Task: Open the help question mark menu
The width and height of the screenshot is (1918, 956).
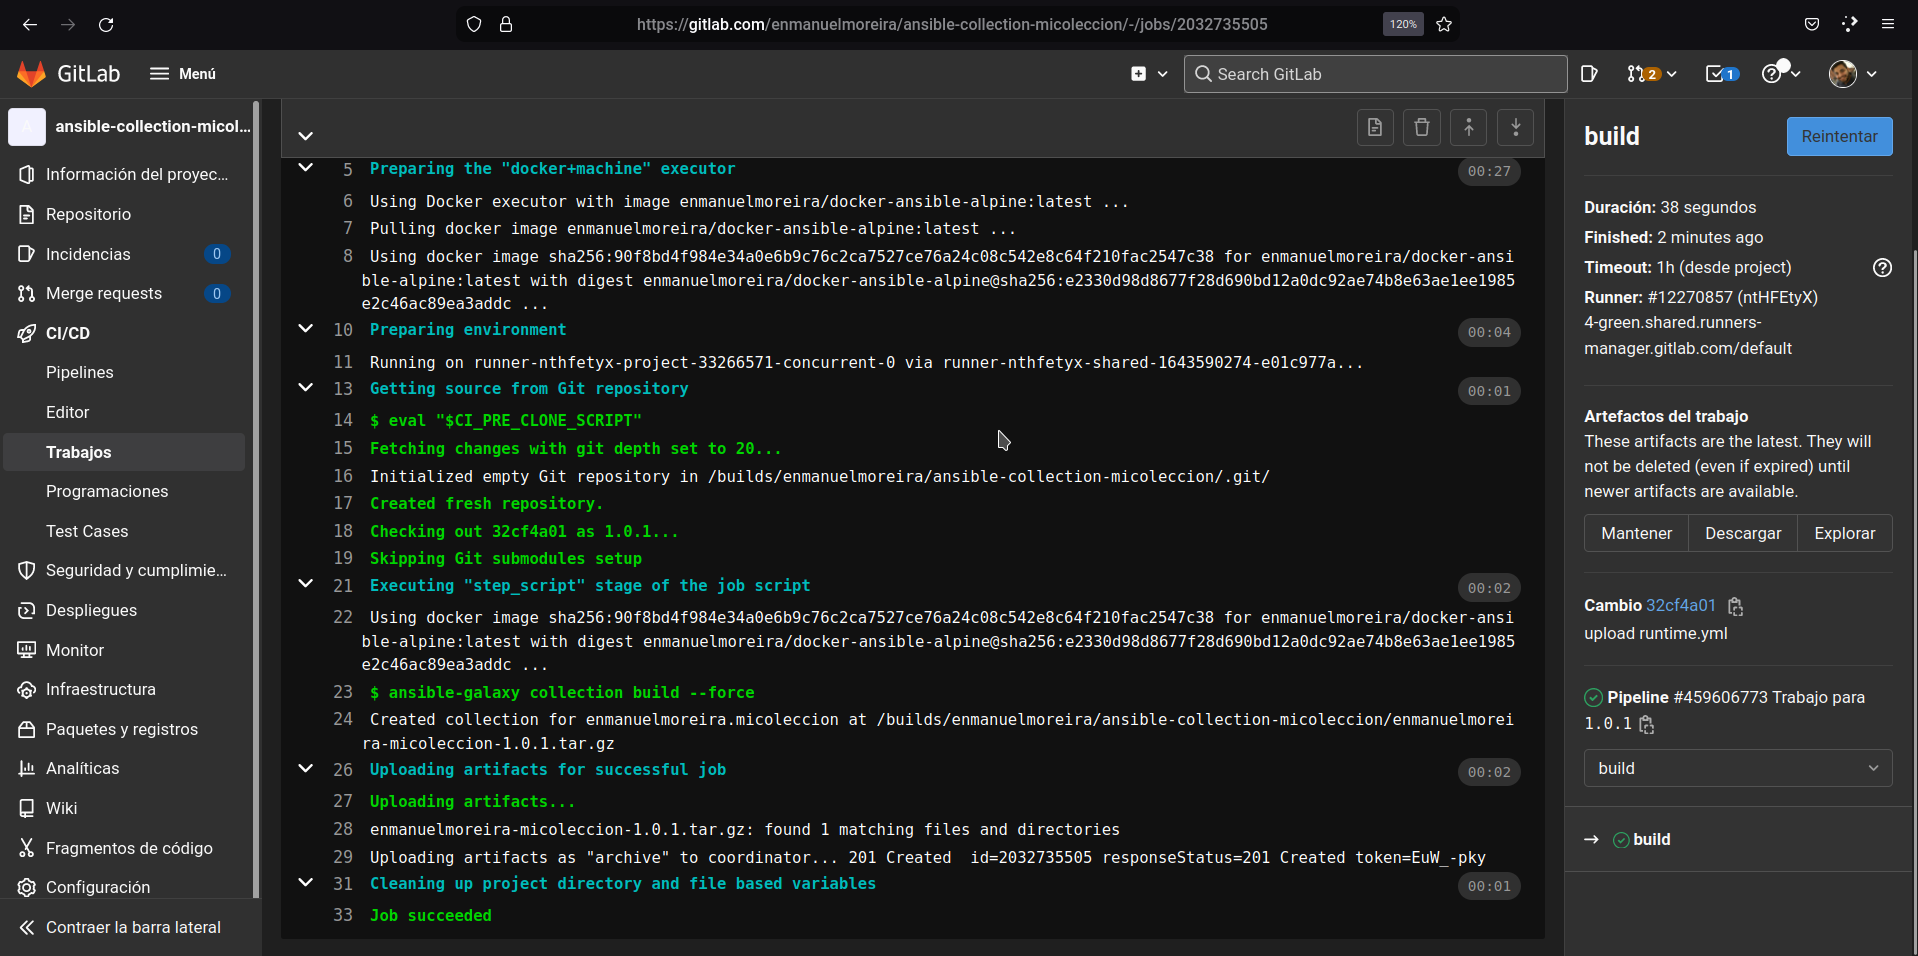Action: click(1781, 74)
